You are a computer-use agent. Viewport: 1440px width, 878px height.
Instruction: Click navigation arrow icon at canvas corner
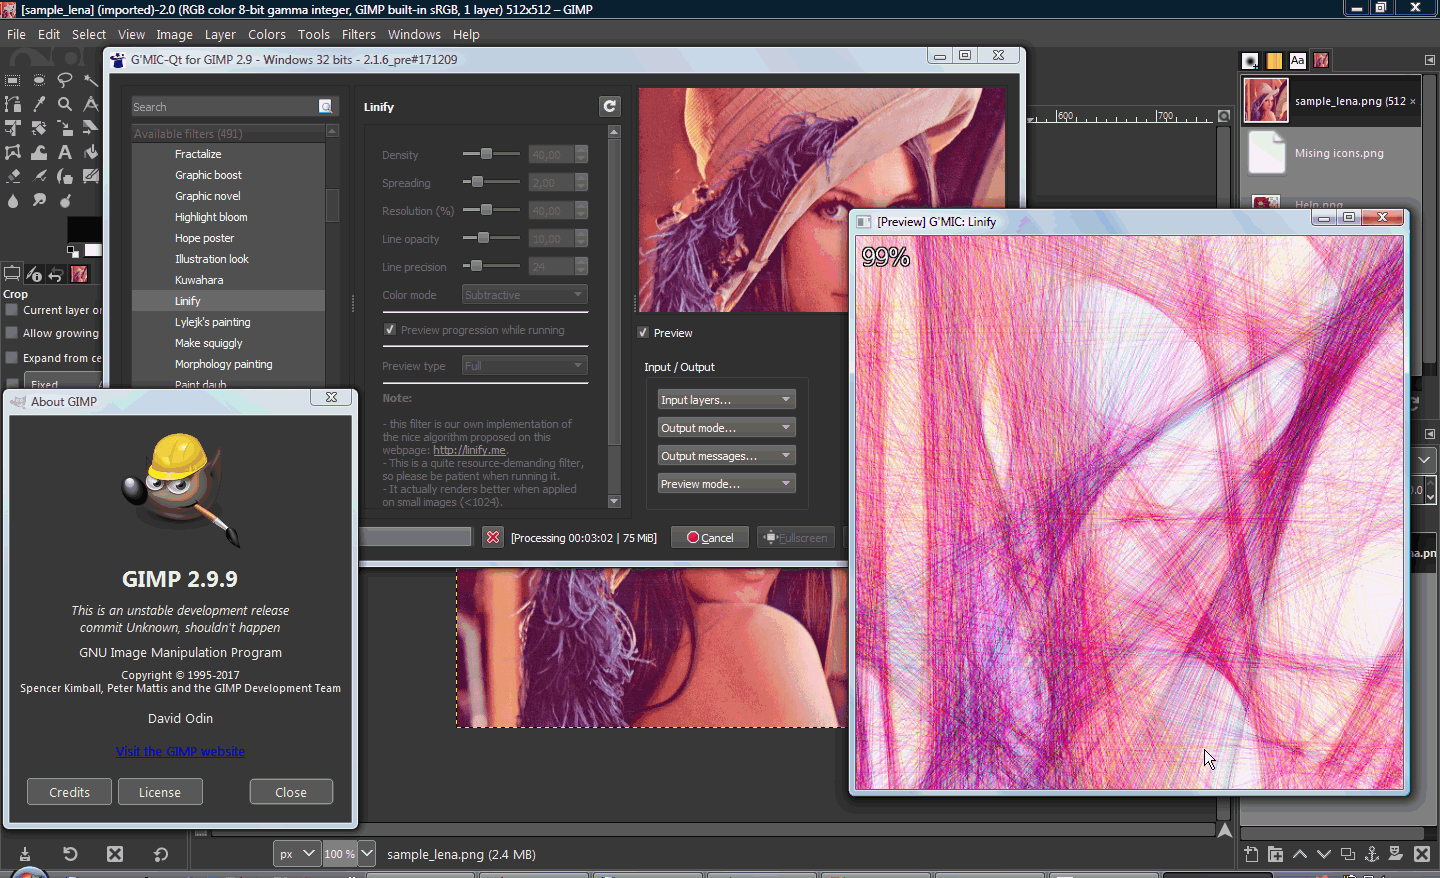point(1225,830)
